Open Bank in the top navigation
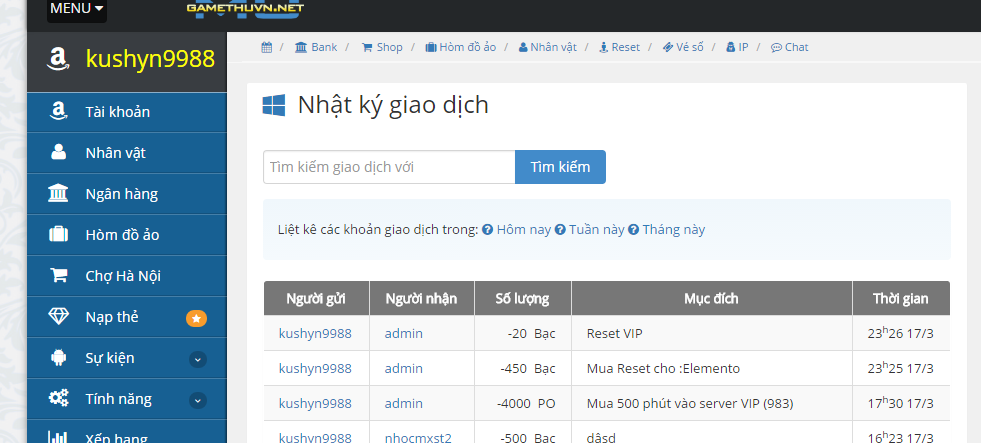This screenshot has height=443, width=981. 316,47
